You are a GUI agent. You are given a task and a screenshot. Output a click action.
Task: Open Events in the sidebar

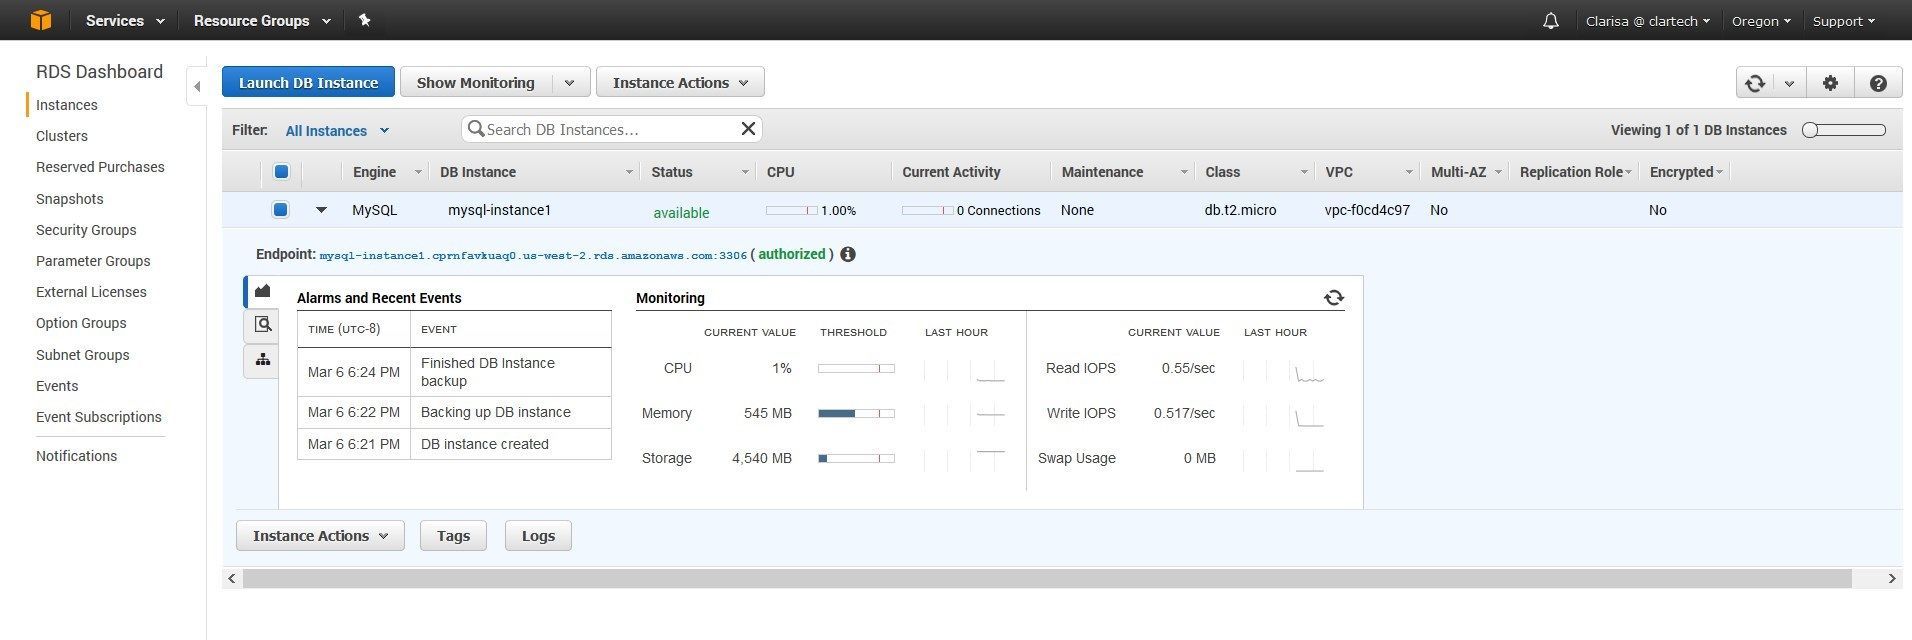click(57, 386)
